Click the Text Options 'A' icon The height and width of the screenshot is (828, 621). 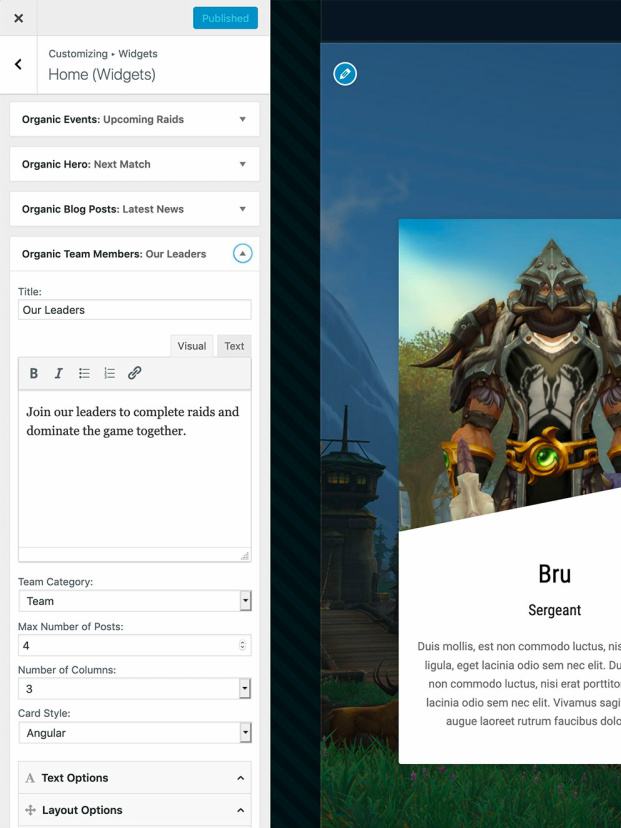coord(30,778)
